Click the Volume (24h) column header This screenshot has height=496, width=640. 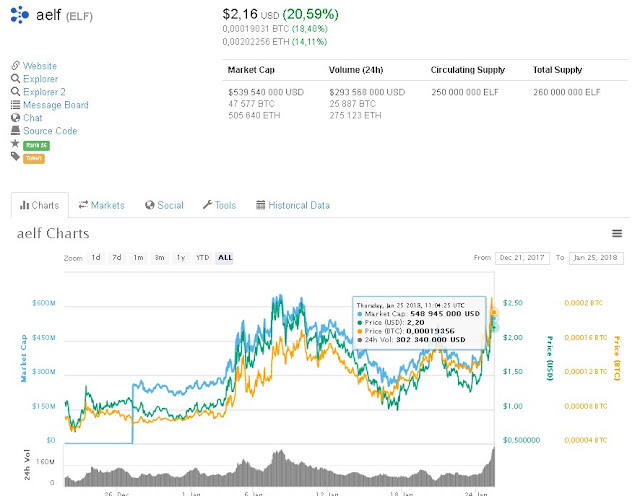point(356,70)
